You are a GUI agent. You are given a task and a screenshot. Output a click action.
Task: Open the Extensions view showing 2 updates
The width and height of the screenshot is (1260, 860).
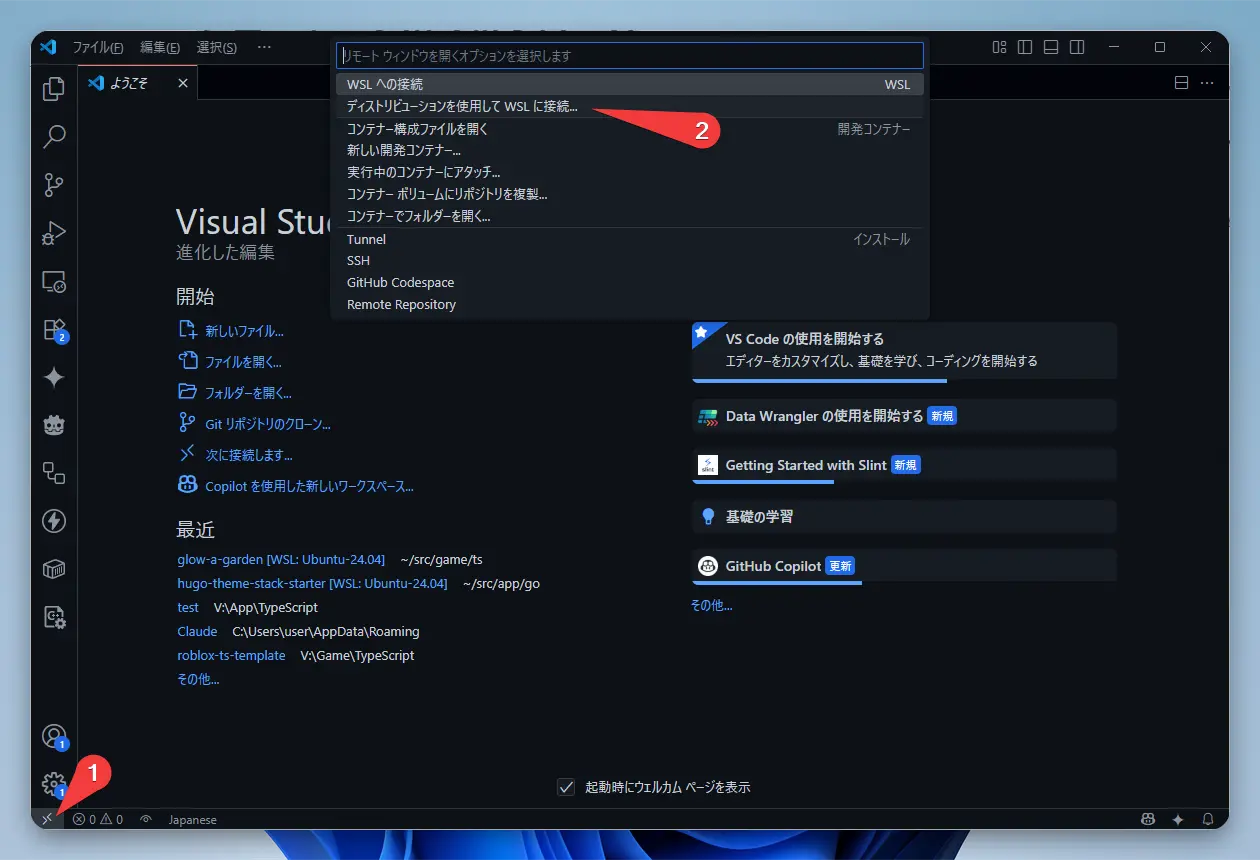coord(54,329)
